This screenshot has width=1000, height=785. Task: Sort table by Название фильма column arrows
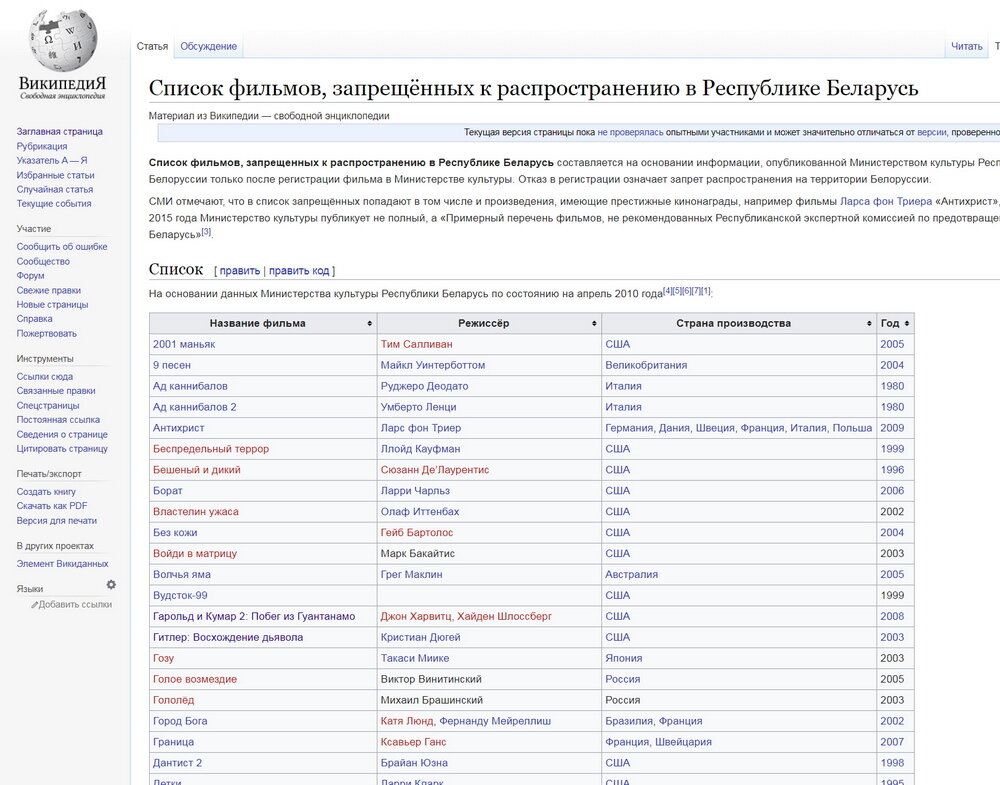tap(369, 323)
